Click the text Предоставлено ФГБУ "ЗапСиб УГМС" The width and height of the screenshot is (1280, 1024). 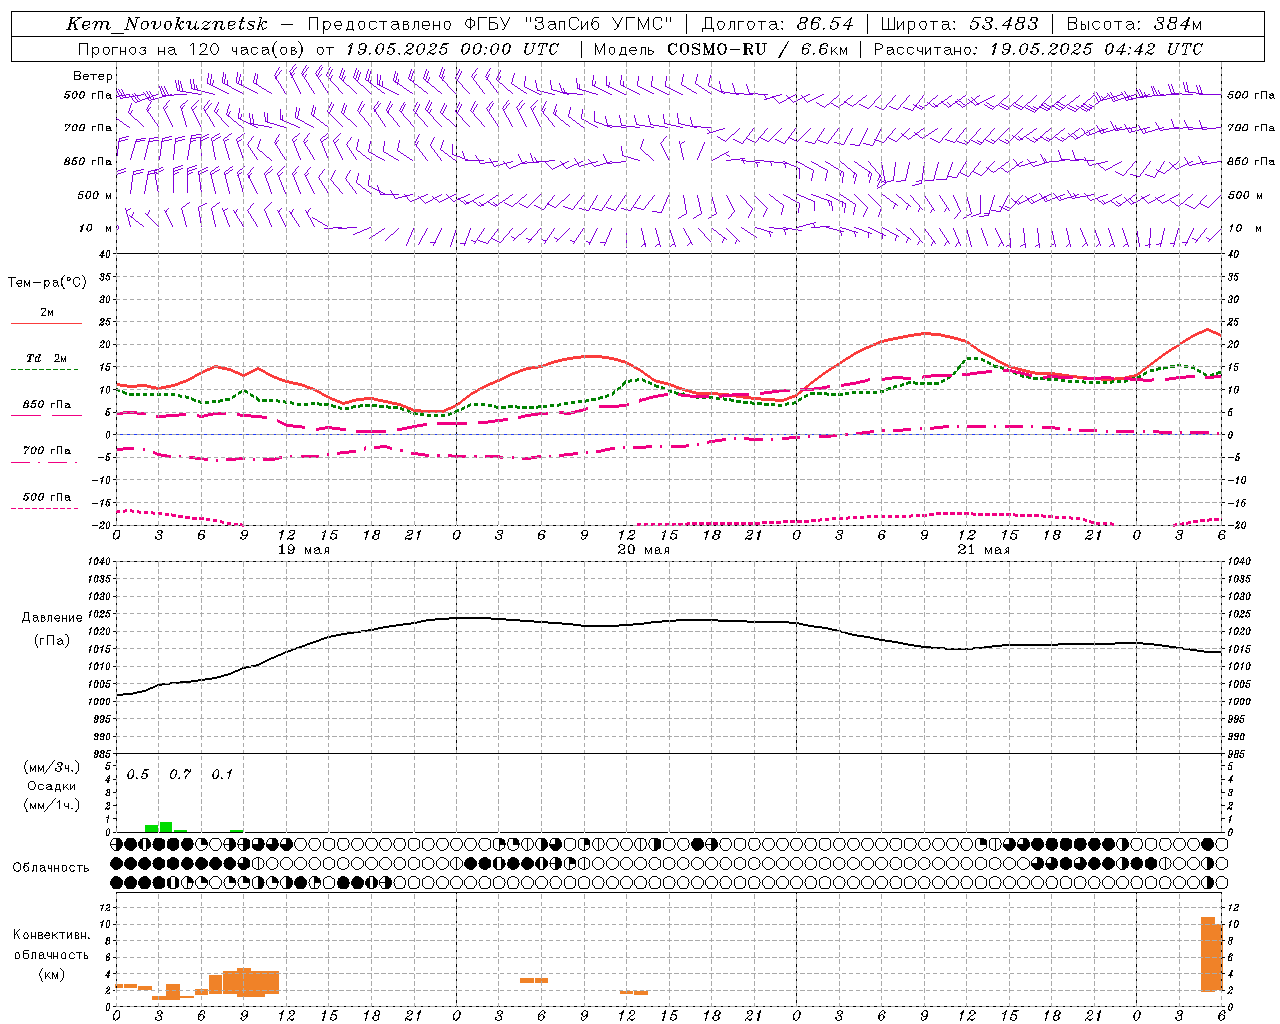(x=490, y=24)
